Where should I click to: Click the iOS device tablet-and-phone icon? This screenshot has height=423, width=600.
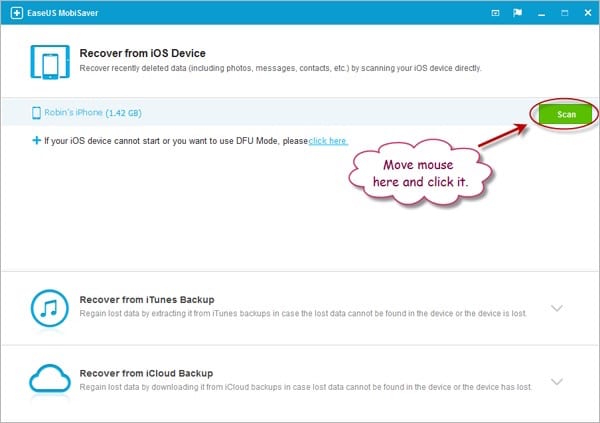(50, 62)
